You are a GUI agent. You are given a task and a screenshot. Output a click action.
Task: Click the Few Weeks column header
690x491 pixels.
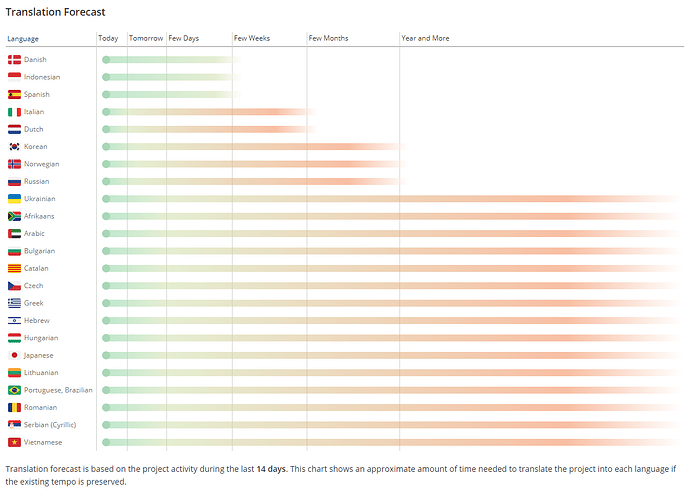(252, 38)
